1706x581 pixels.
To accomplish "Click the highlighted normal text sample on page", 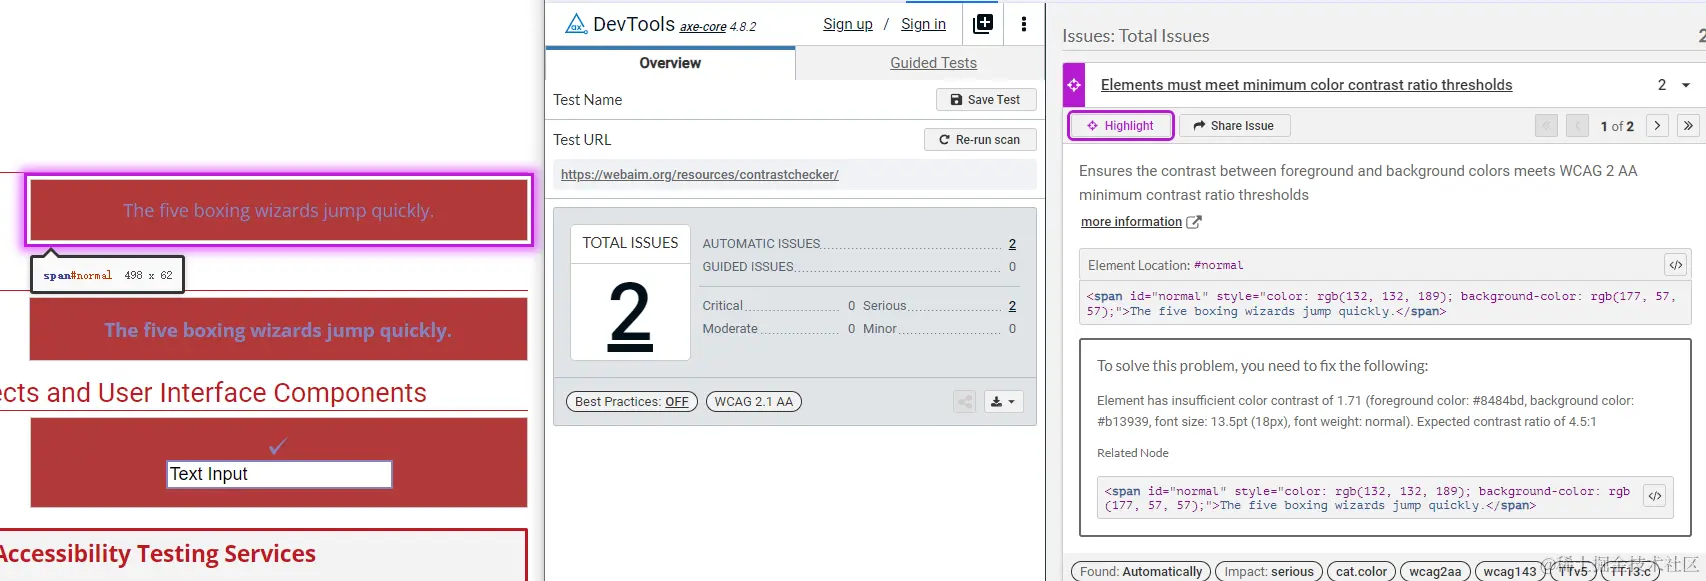I will coord(279,210).
